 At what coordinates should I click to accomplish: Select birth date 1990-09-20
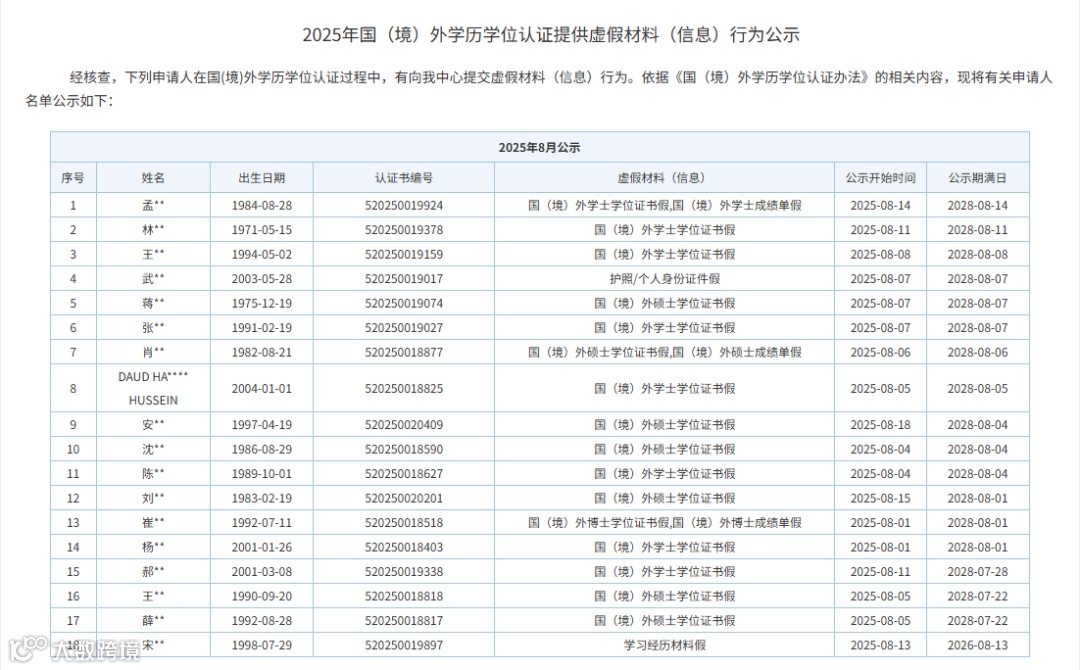coord(262,596)
